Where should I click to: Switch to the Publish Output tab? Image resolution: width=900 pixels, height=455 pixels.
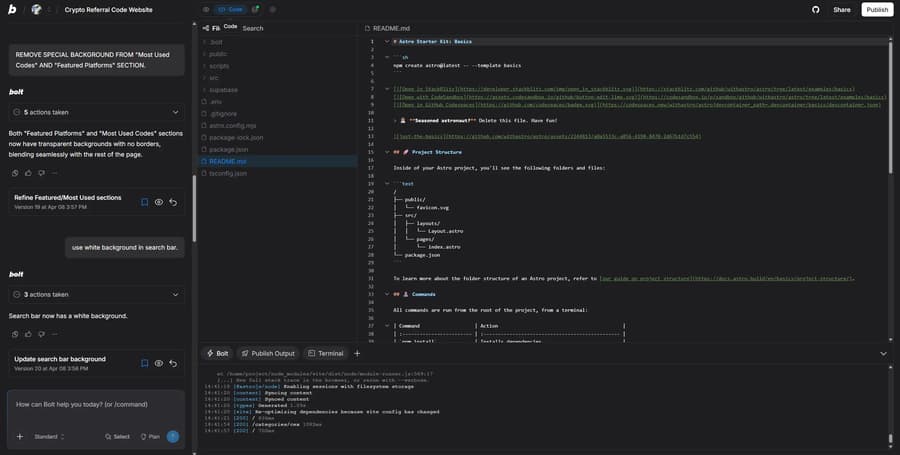267,353
